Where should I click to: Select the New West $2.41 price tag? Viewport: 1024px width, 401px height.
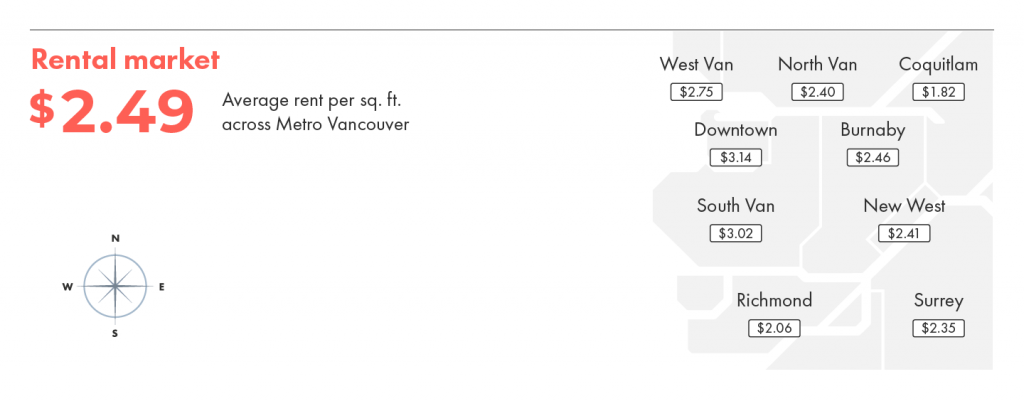click(x=904, y=233)
